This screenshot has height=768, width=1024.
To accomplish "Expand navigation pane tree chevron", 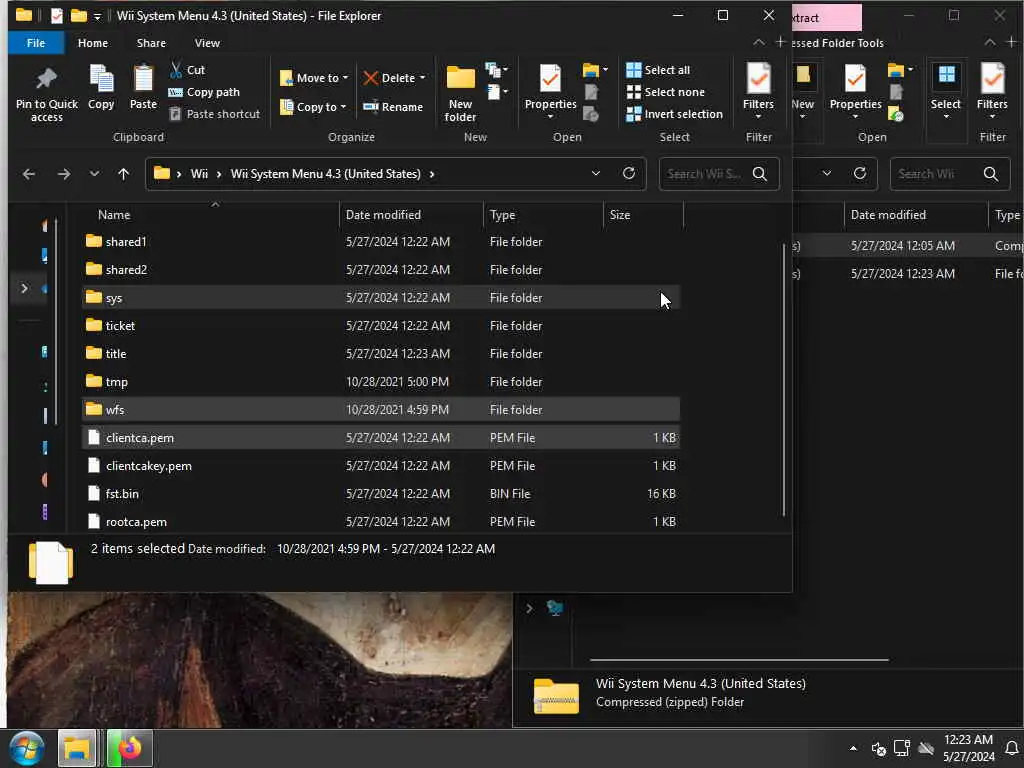I will tap(24, 288).
